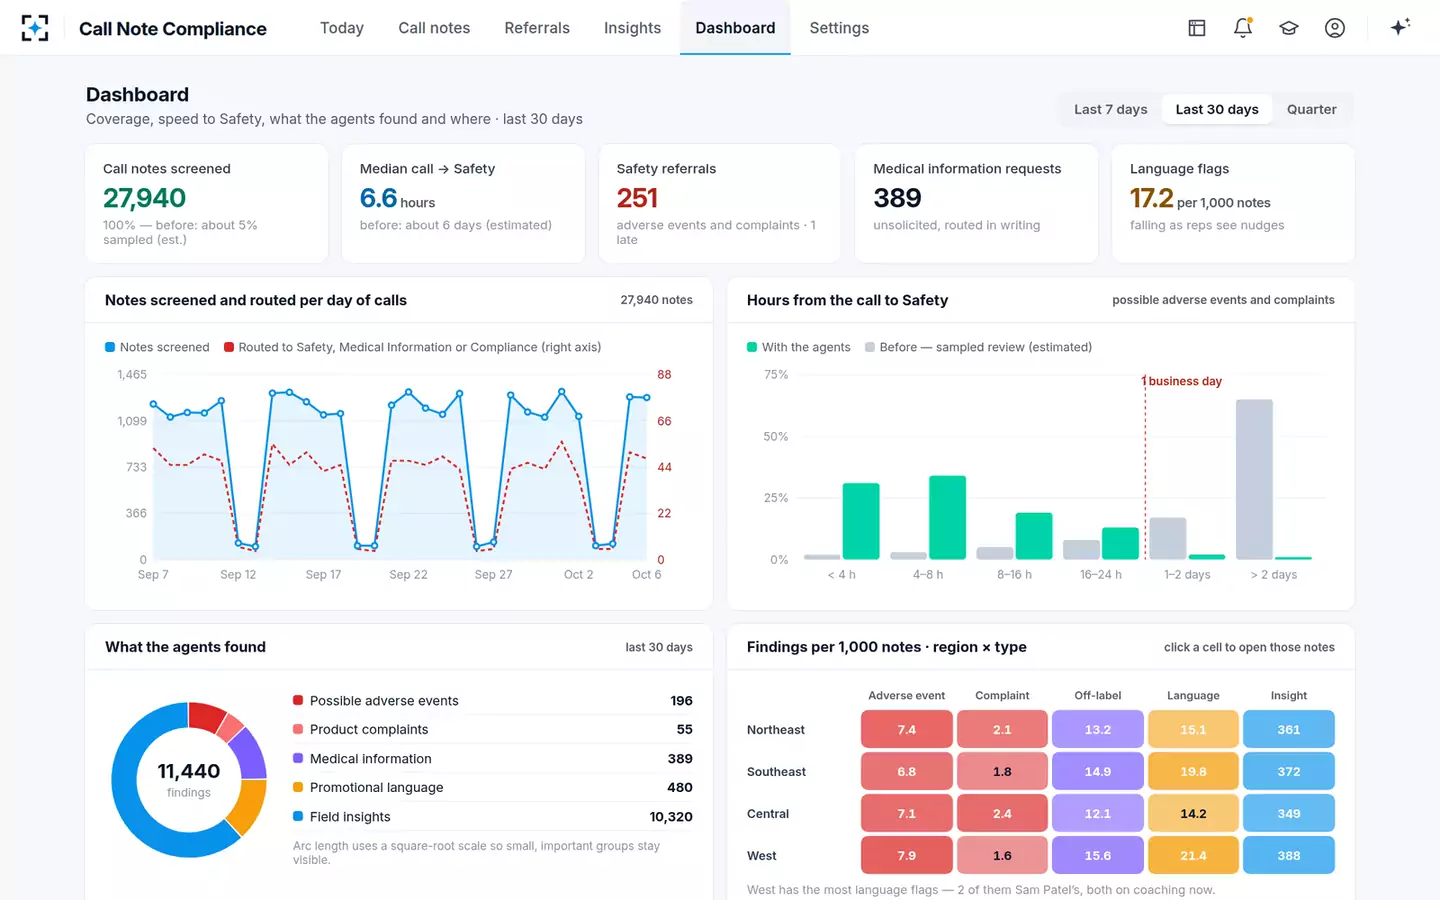Click the red Possible adverse events swatch
Image resolution: width=1440 pixels, height=900 pixels.
tap(298, 700)
